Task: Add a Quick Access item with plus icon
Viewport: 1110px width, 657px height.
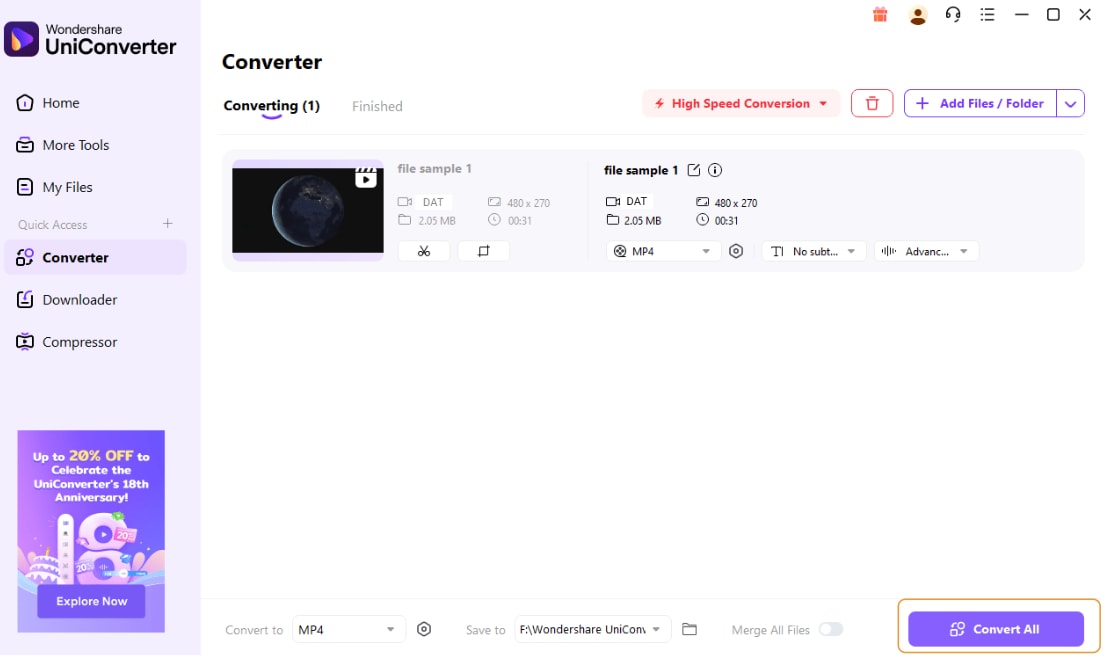Action: pyautogui.click(x=168, y=224)
